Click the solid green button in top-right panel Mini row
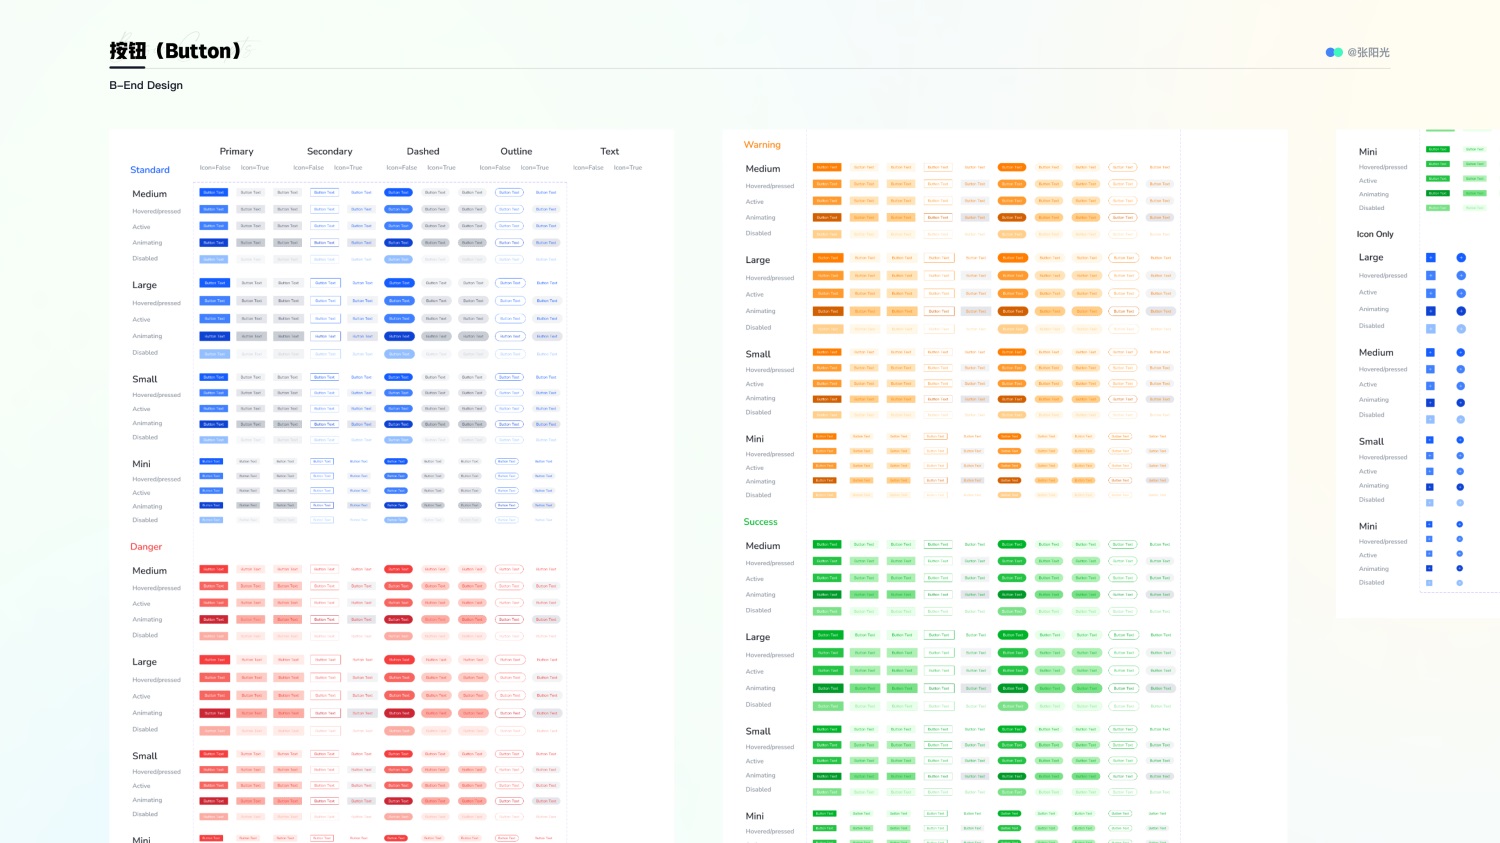Viewport: 1500px width, 843px height. 1437,149
